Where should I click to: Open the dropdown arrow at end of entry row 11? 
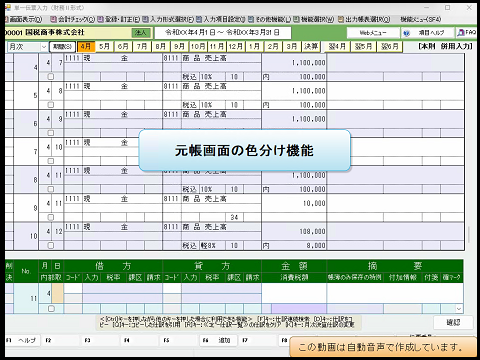[459, 309]
